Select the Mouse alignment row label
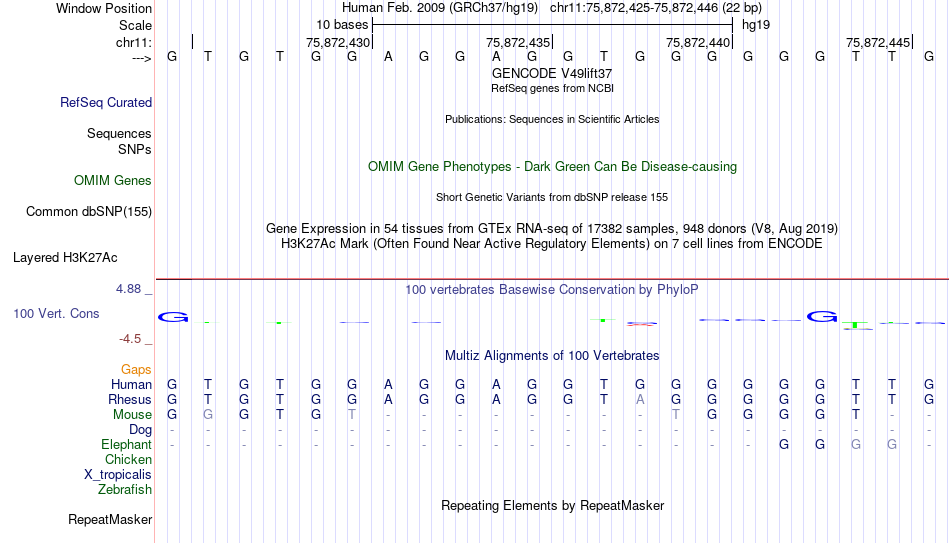950x543 pixels. pyautogui.click(x=133, y=415)
